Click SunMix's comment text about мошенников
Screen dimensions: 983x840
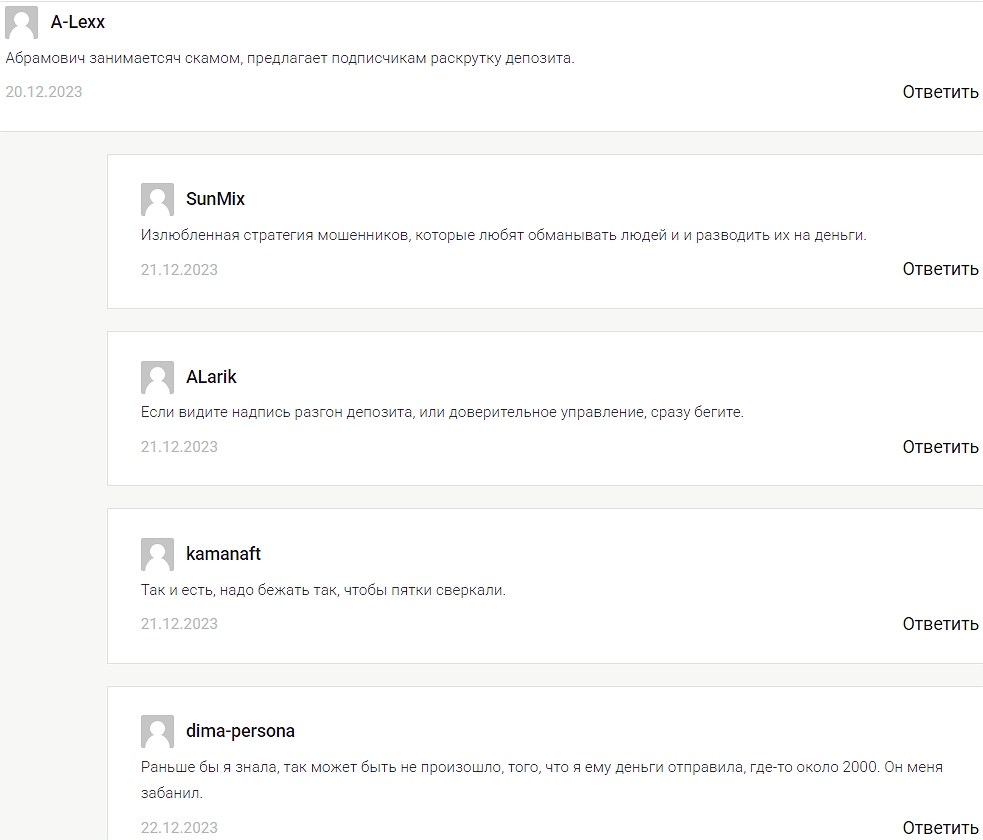click(x=503, y=236)
